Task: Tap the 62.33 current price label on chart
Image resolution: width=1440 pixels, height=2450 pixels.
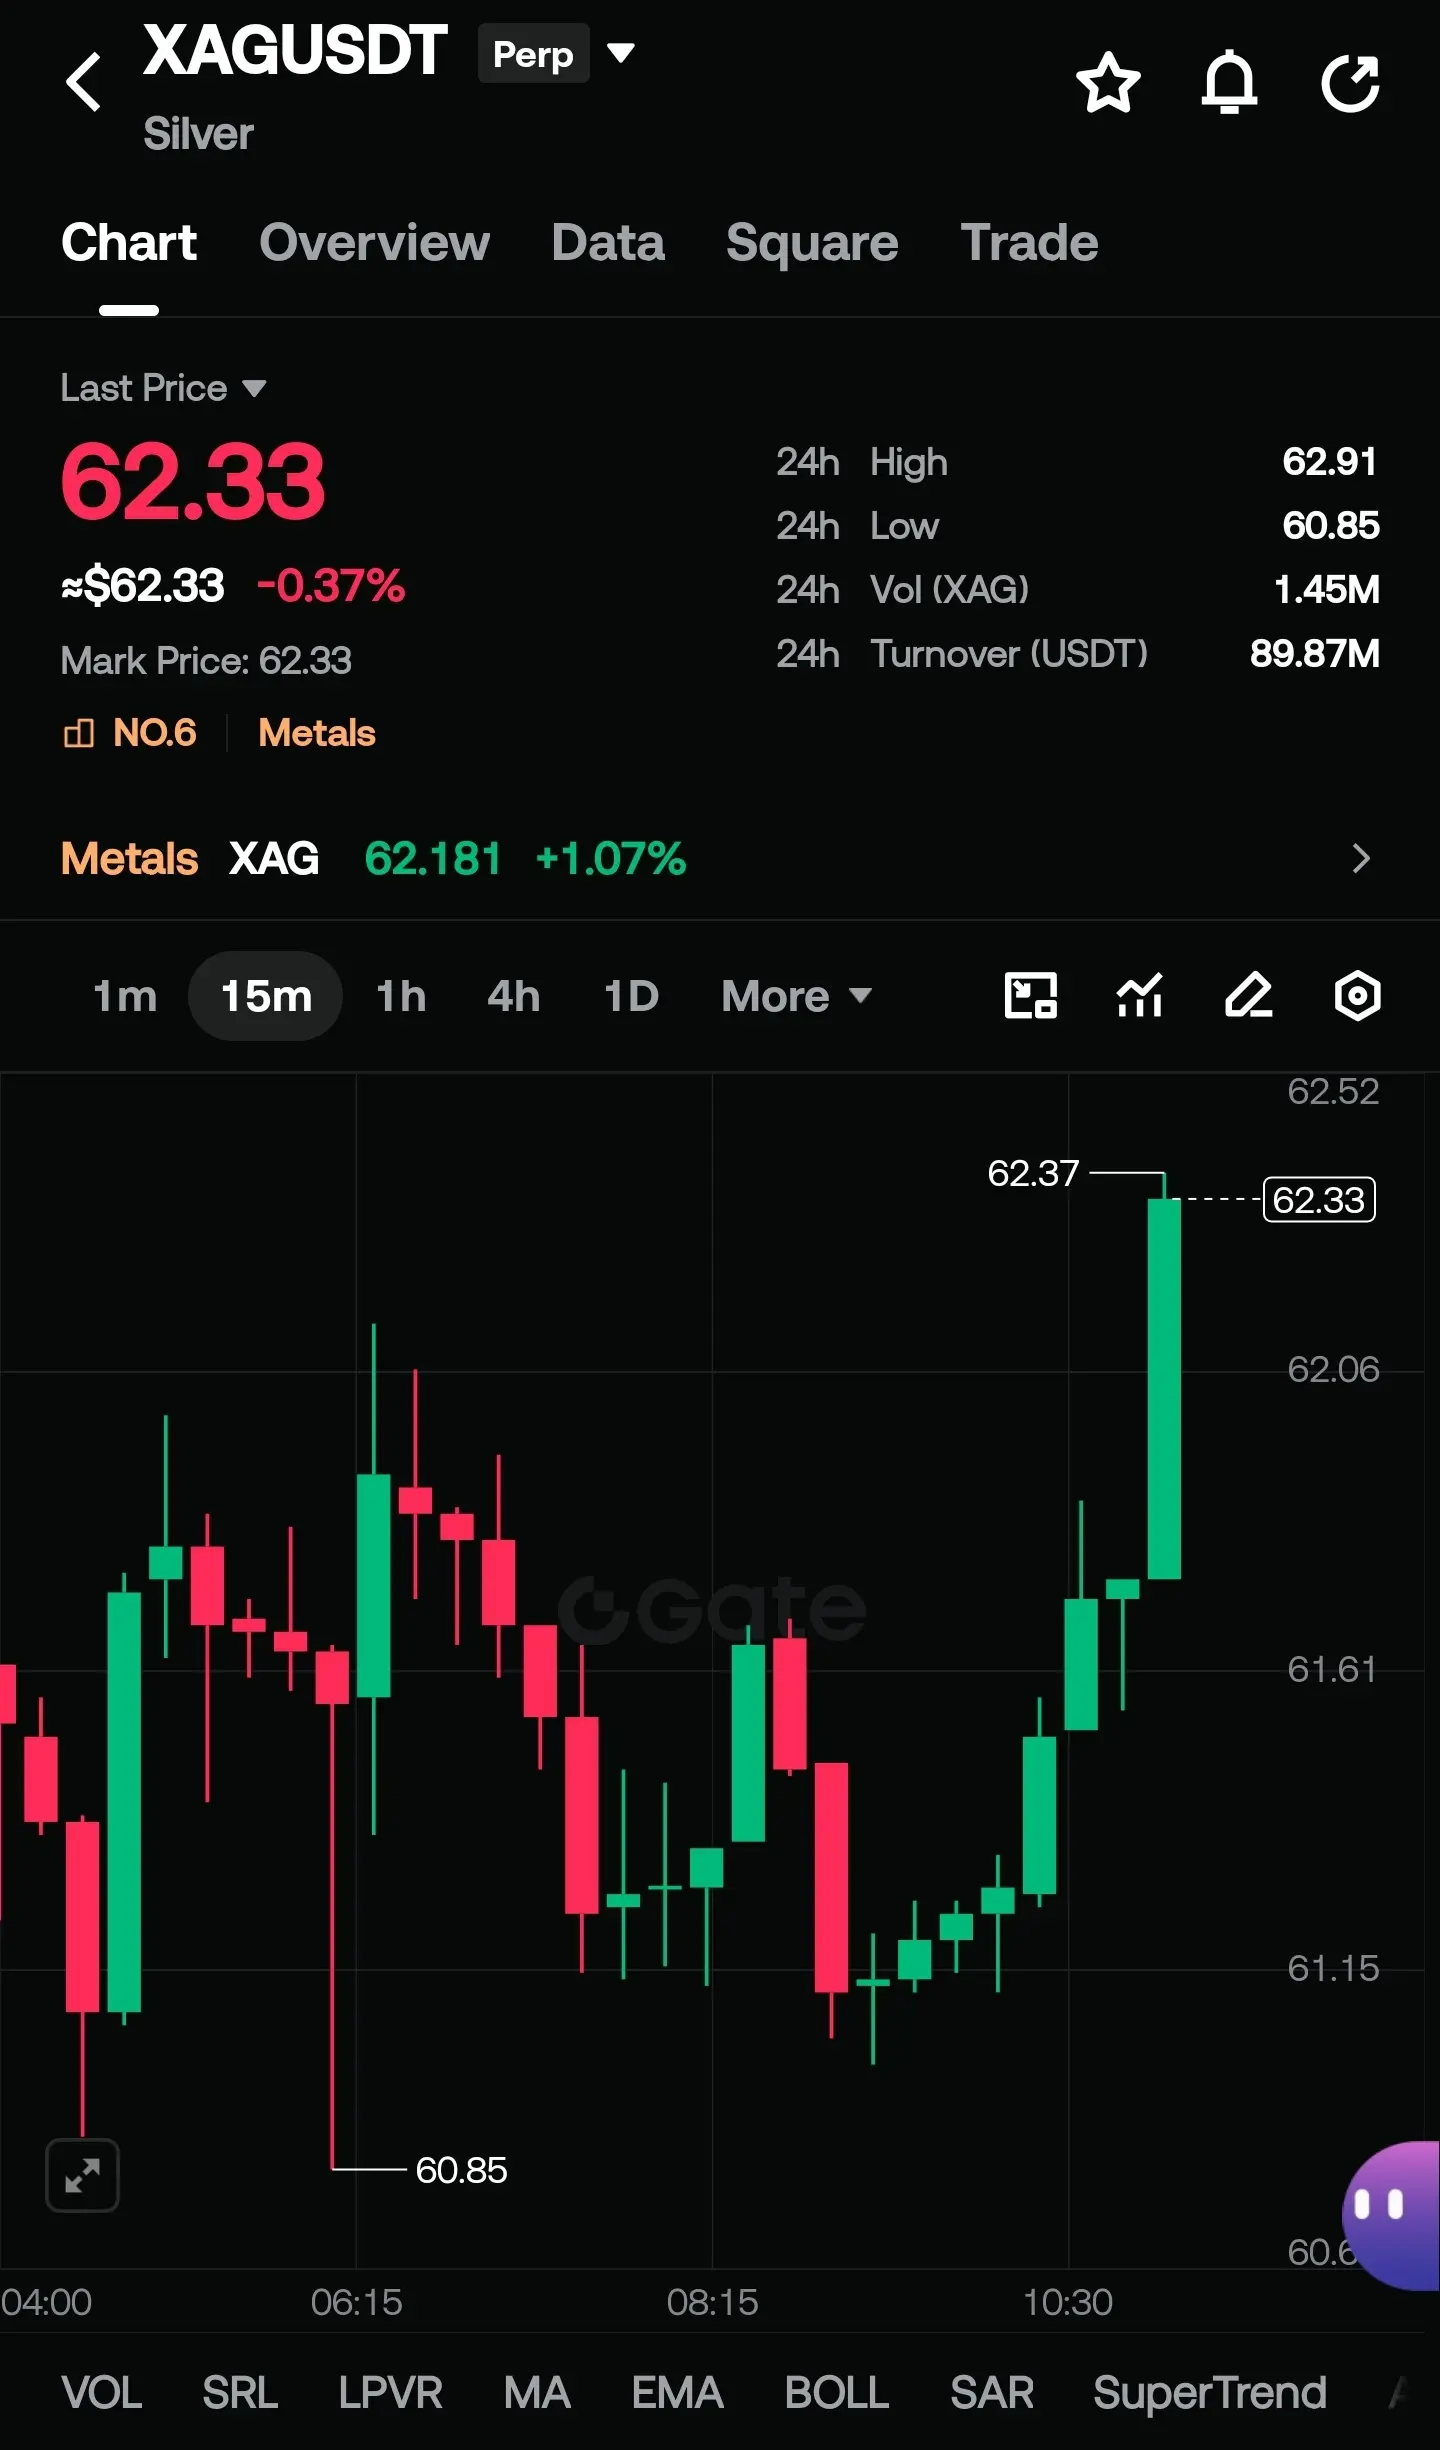Action: 1319,1200
